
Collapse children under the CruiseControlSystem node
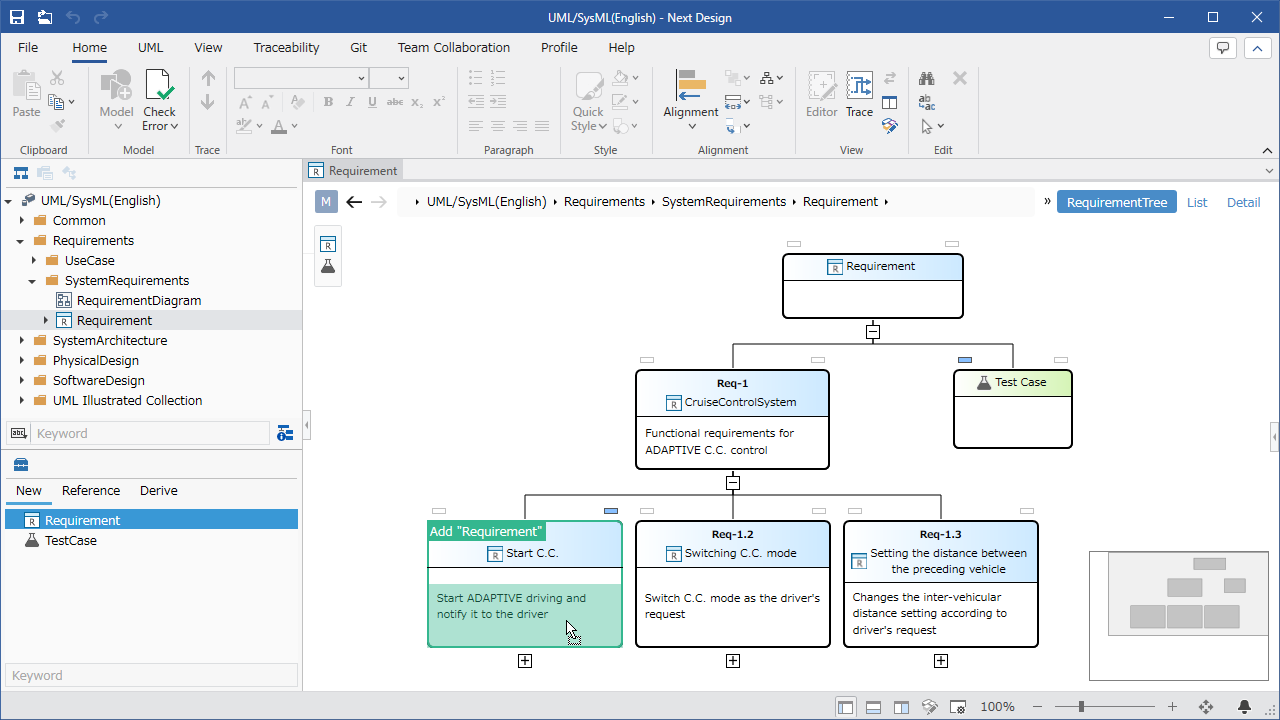[733, 482]
